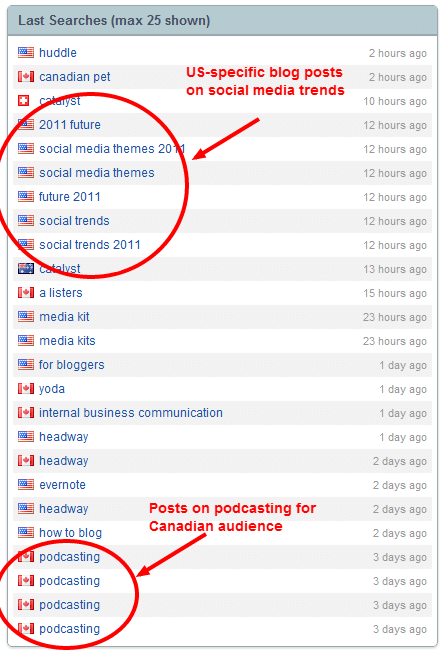This screenshot has height=658, width=447.
Task: Select the media kit link
Action: (x=64, y=317)
